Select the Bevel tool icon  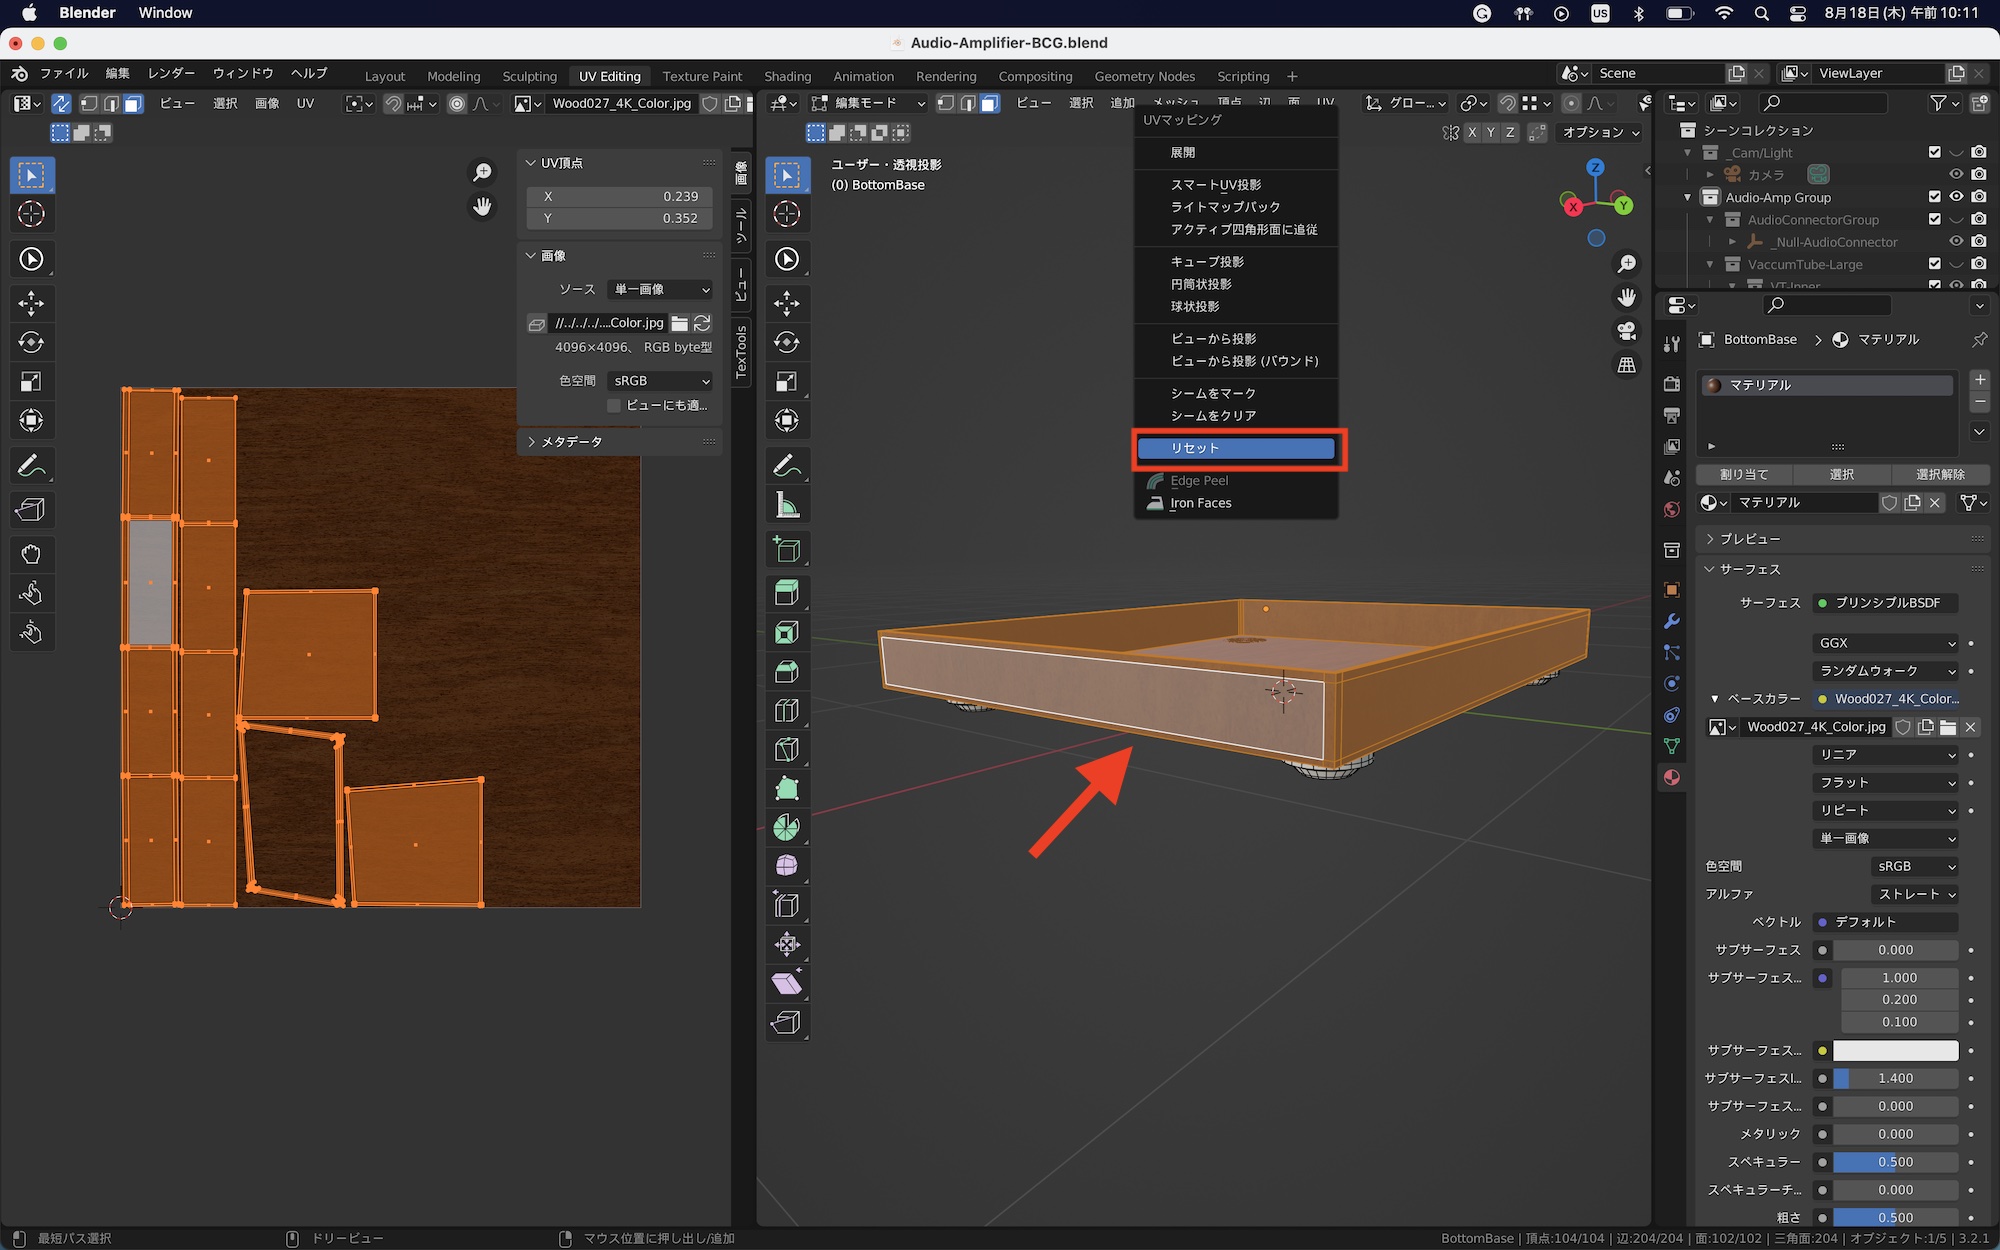click(x=787, y=671)
